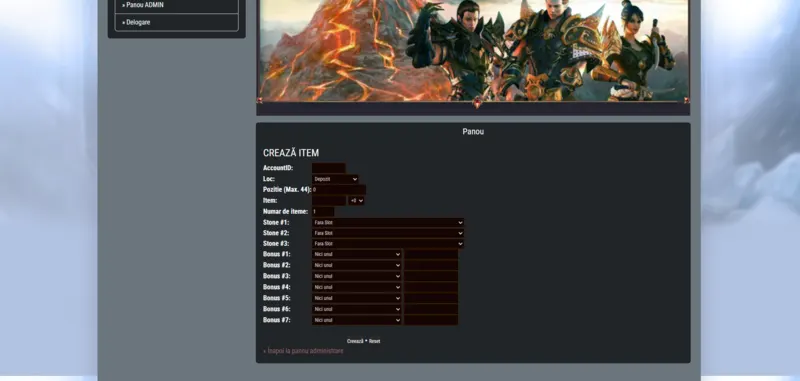Click the Creează submit button
800x381 pixels.
click(x=355, y=341)
